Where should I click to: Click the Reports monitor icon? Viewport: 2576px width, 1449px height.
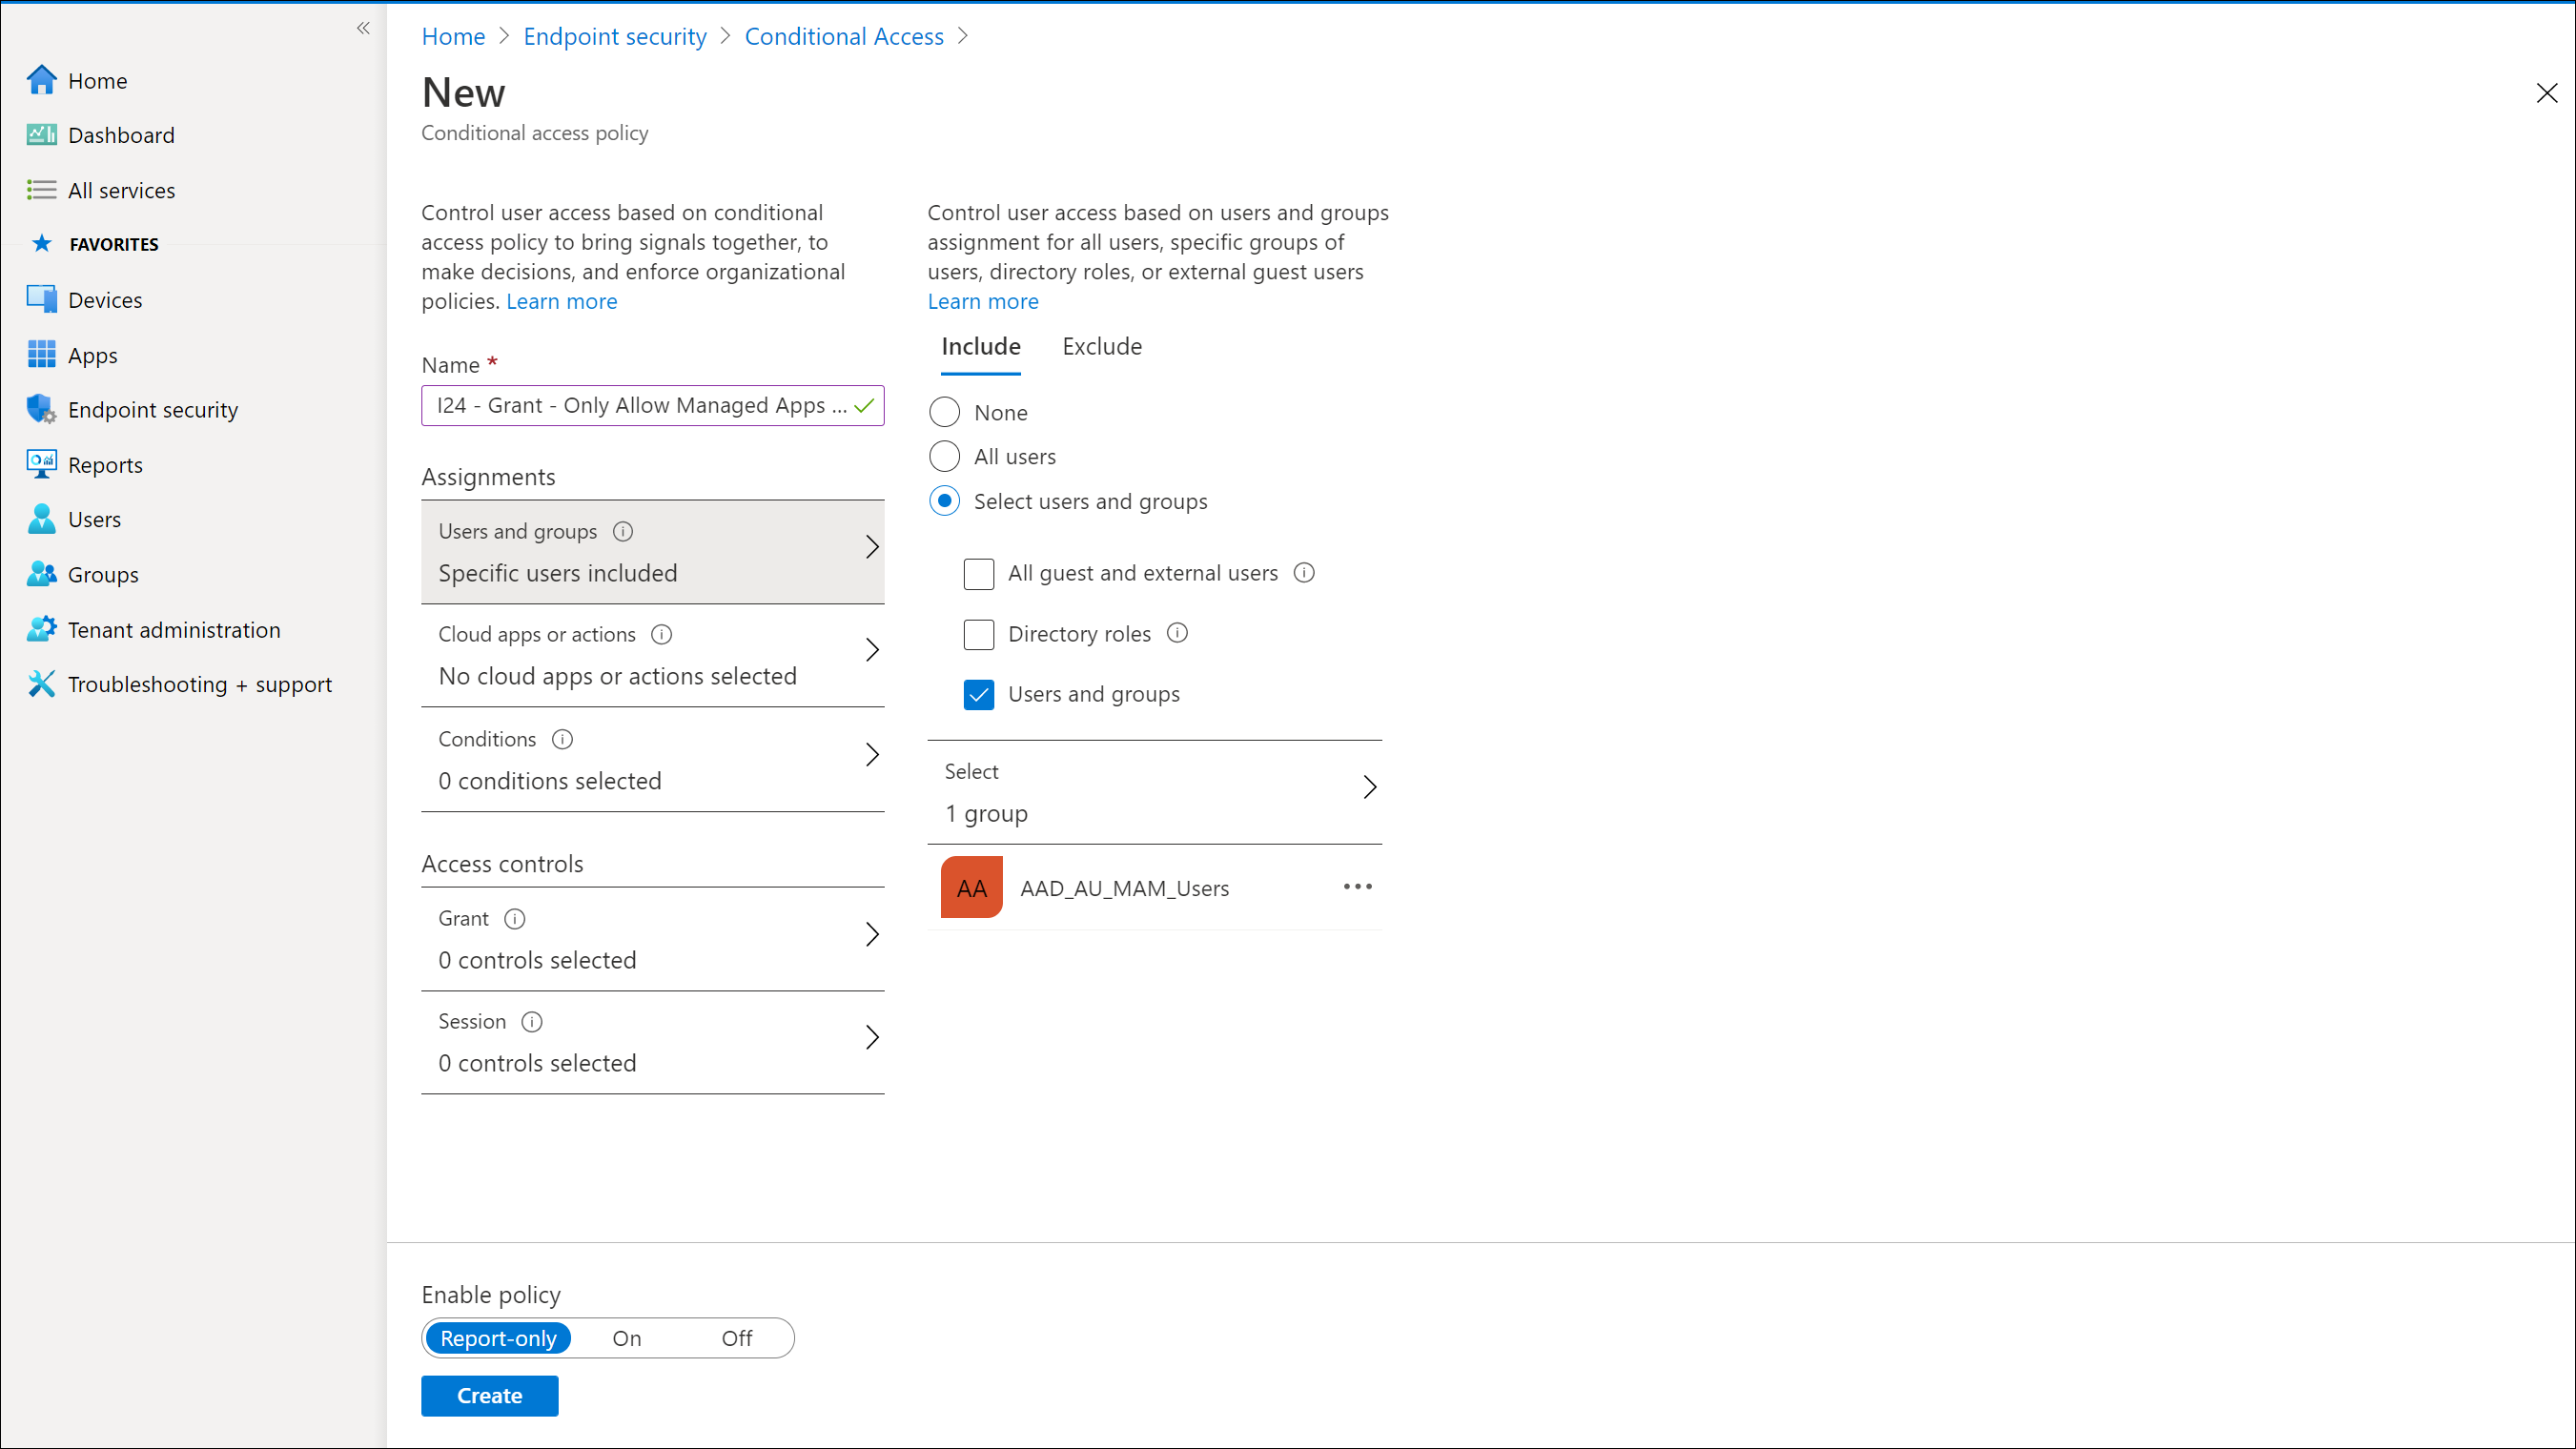click(x=41, y=464)
